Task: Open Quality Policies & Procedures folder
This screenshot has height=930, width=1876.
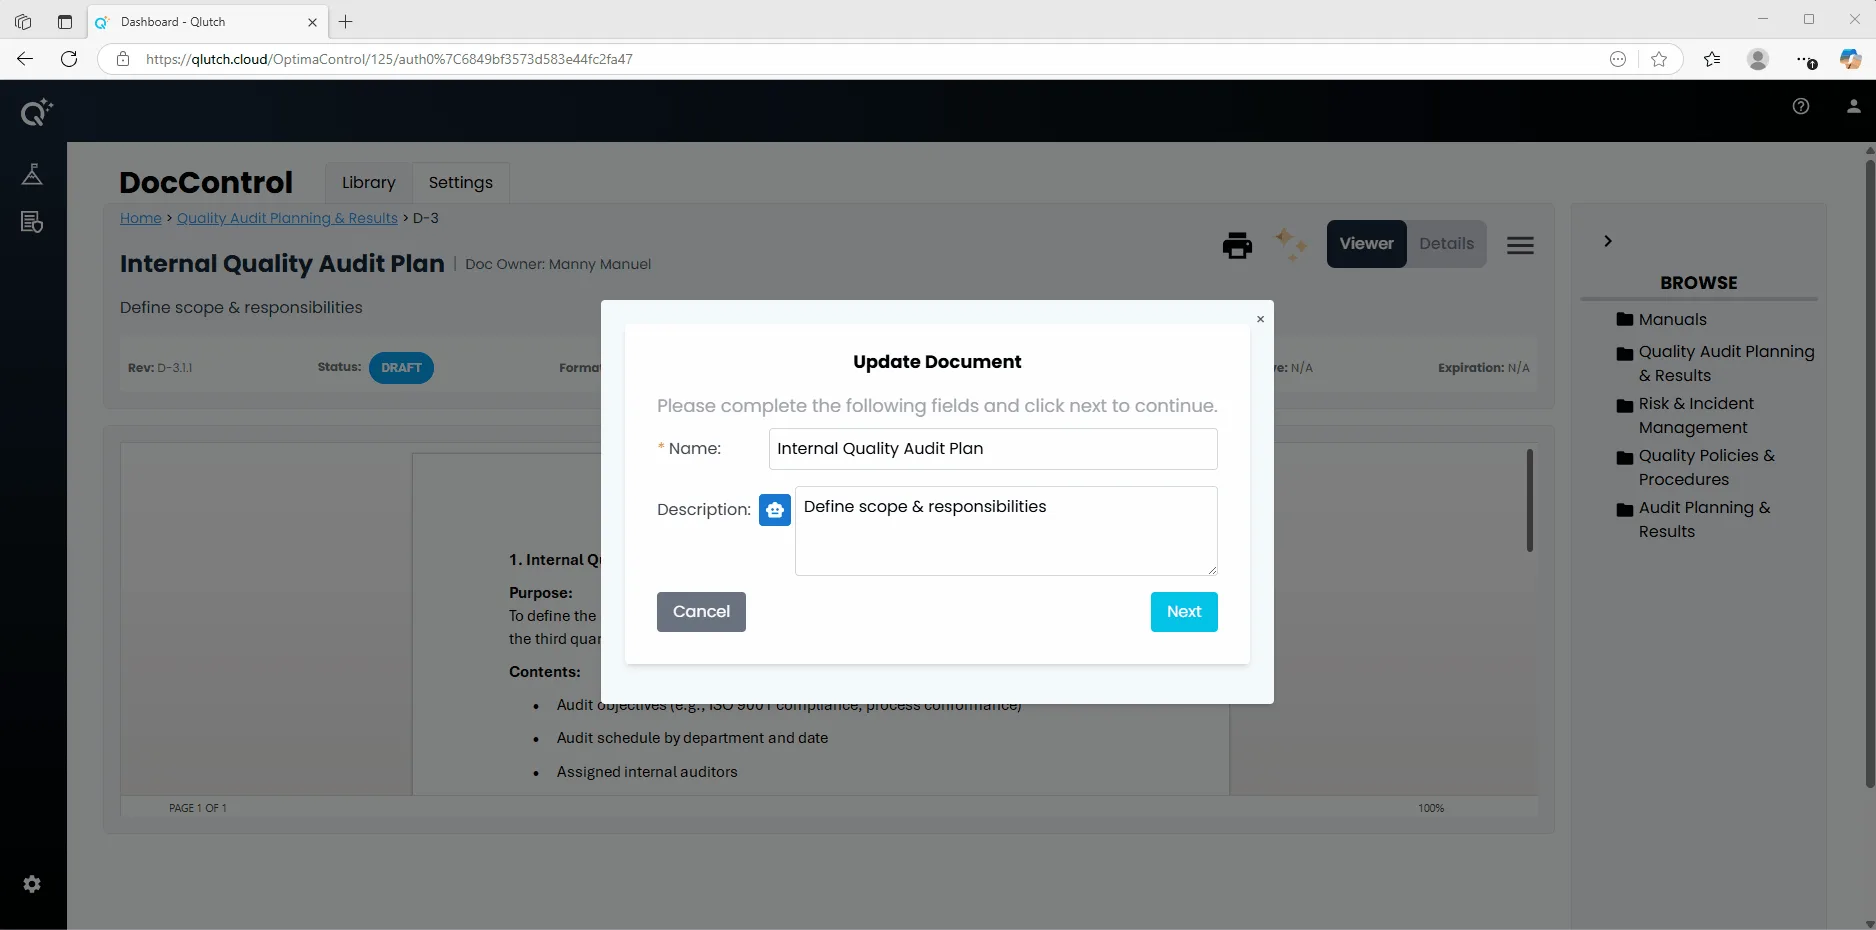Action: tap(1696, 468)
